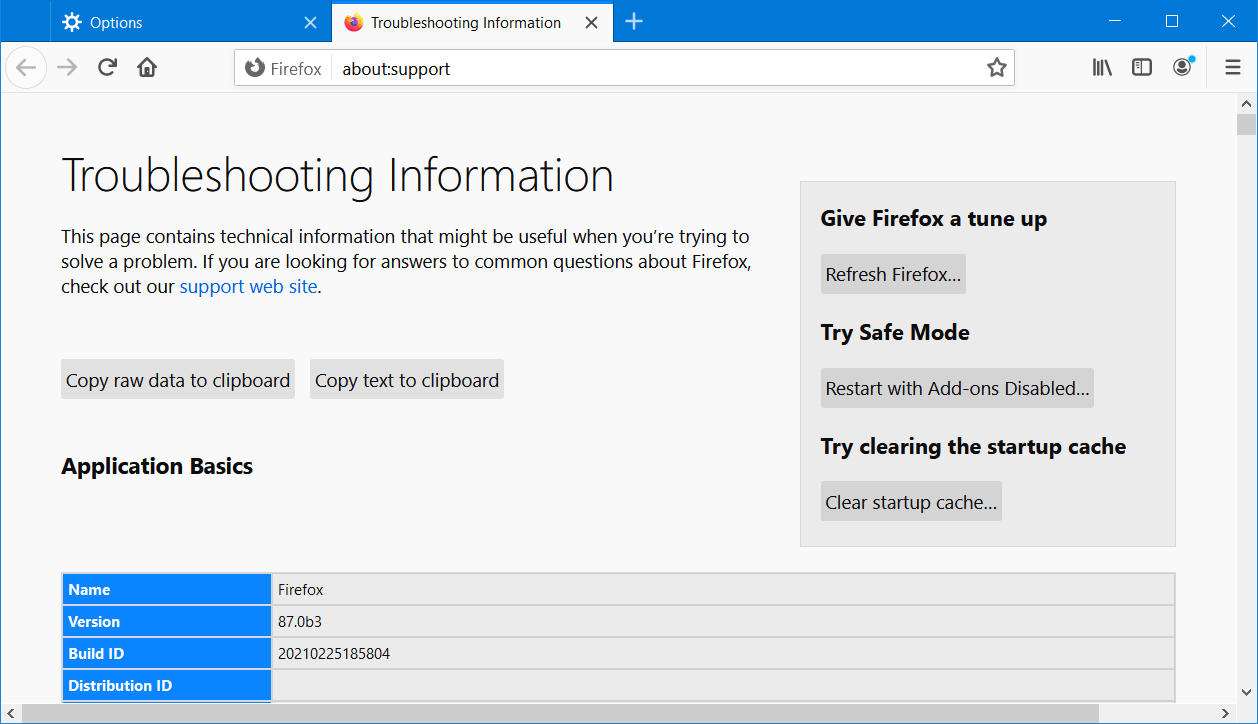Click the vertical scrollbar thumb
Screen dimensions: 1258x724
tap(1246, 125)
